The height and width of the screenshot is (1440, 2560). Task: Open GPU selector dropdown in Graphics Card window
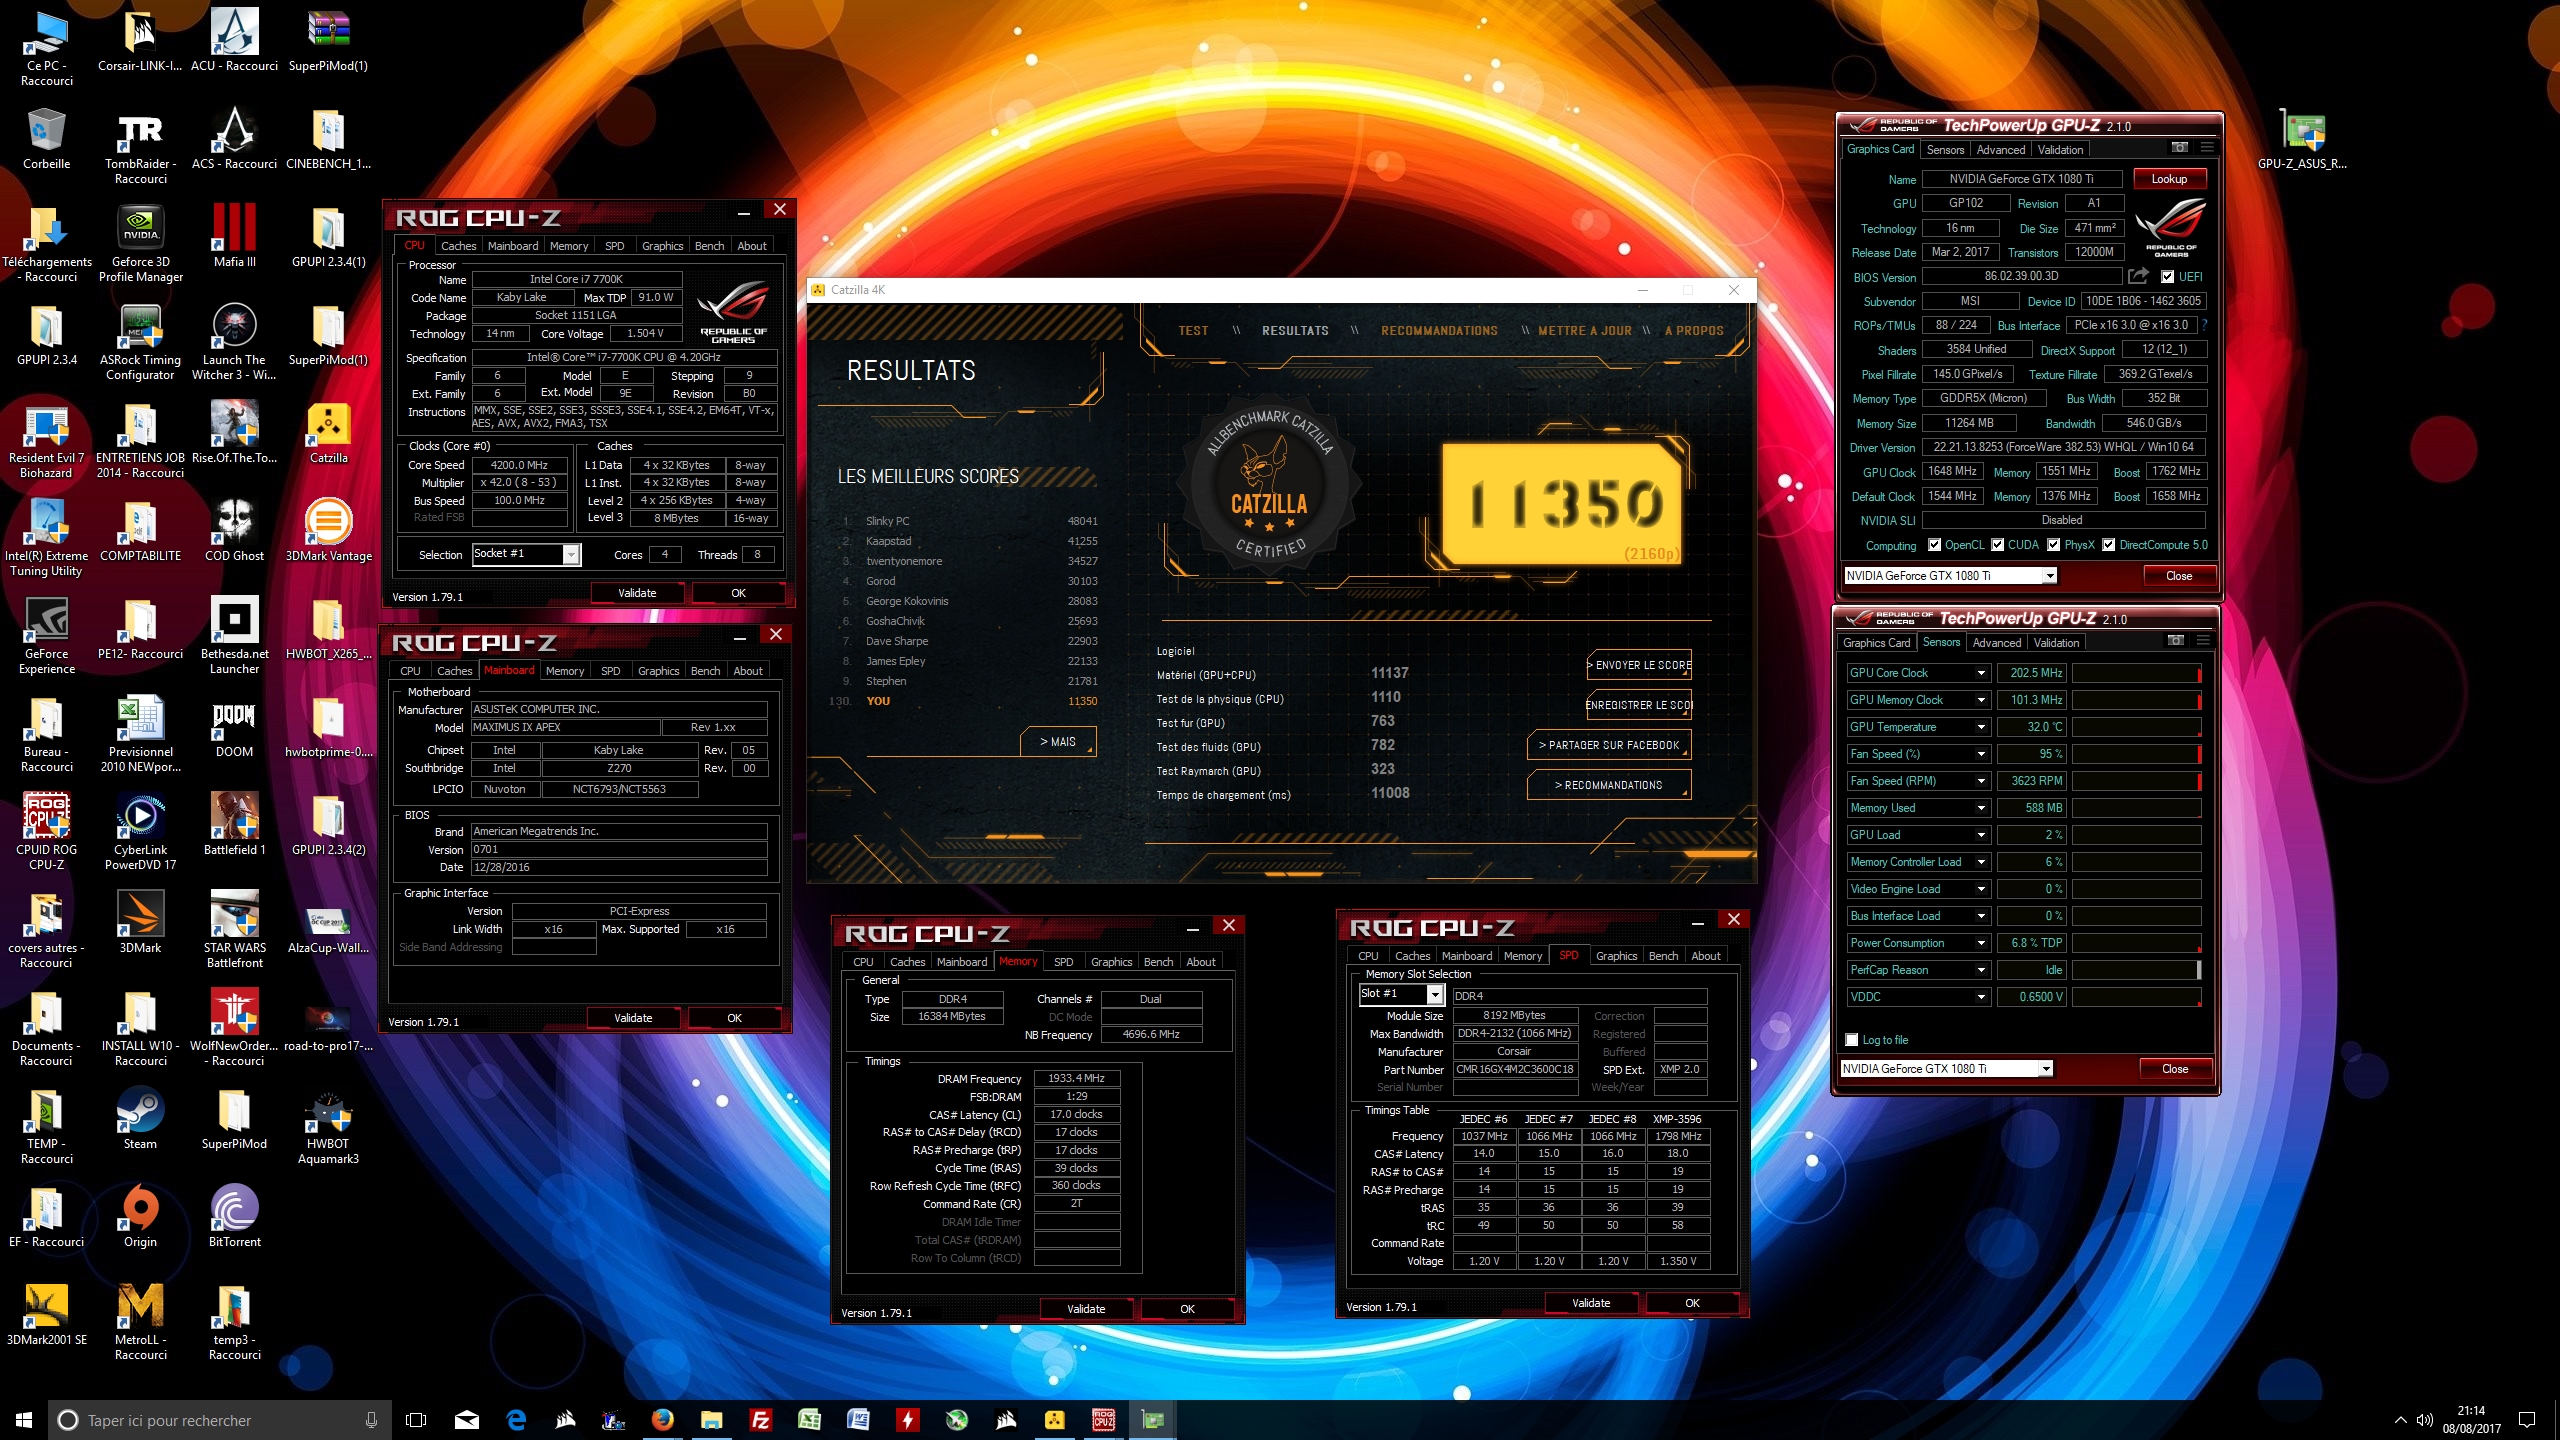[2049, 576]
